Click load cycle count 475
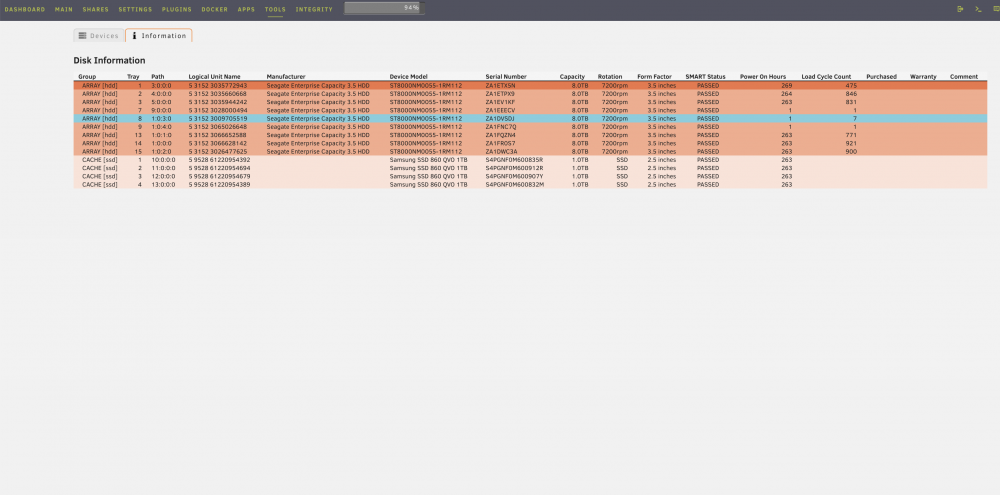The image size is (1000, 495). click(x=851, y=85)
